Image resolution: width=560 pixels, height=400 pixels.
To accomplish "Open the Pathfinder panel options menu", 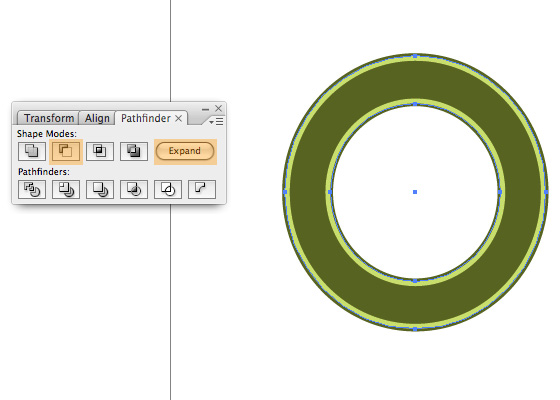I will pos(216,121).
